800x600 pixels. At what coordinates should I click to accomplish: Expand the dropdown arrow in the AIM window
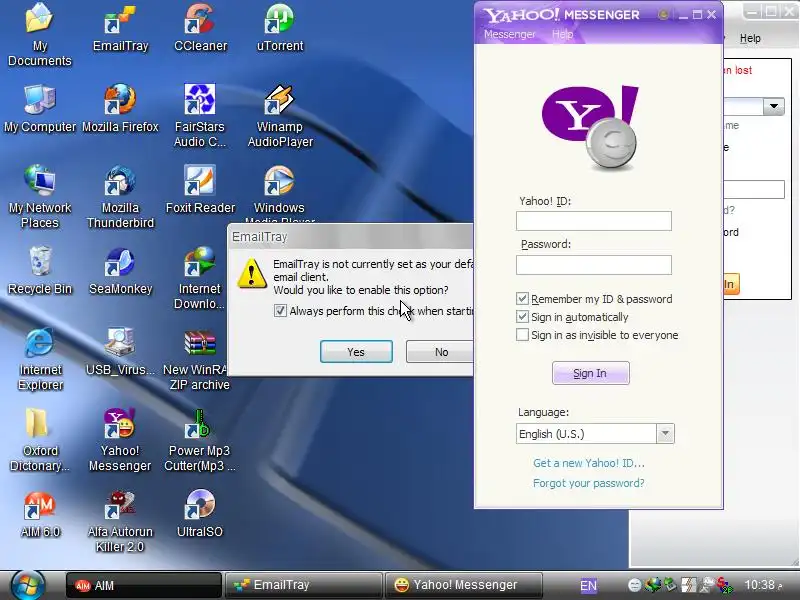773,106
